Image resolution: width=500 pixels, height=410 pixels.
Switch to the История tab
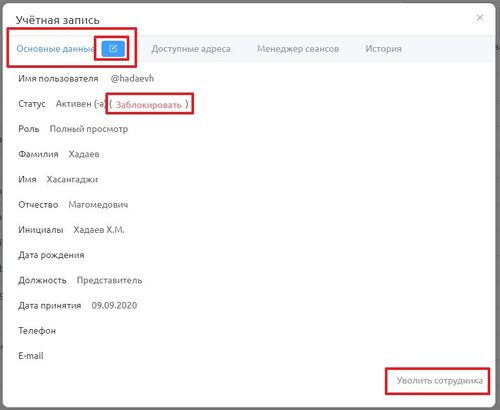coord(383,49)
